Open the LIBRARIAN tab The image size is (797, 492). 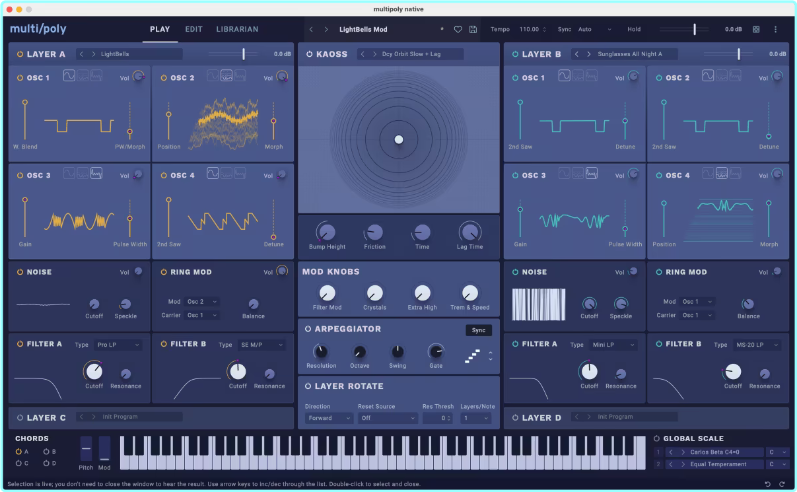pyautogui.click(x=236, y=29)
